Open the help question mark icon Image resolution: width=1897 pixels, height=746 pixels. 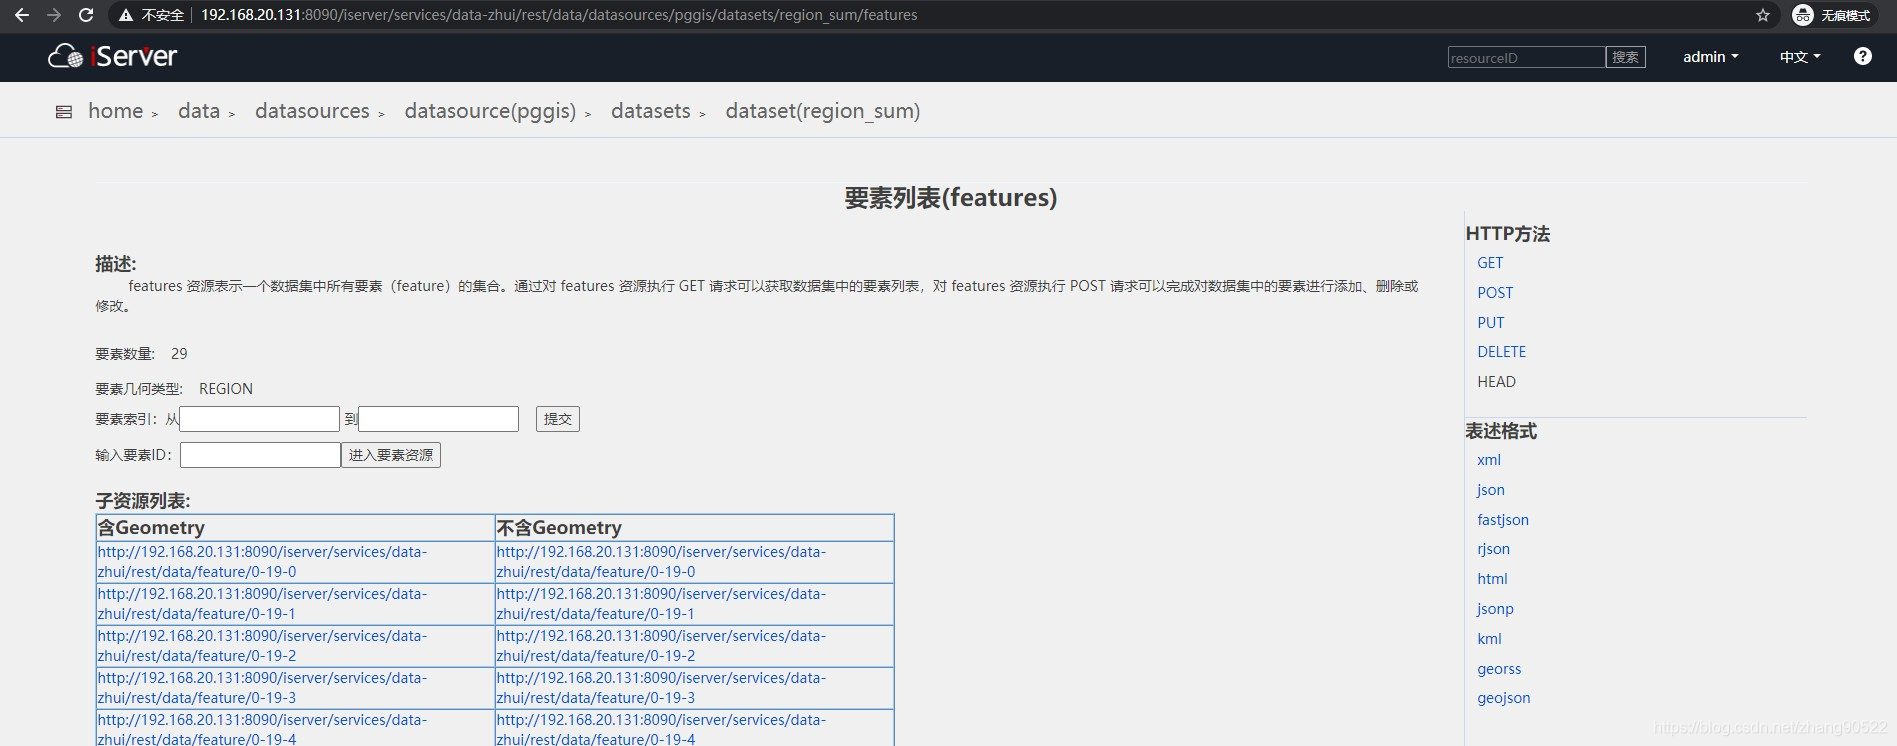(x=1862, y=56)
